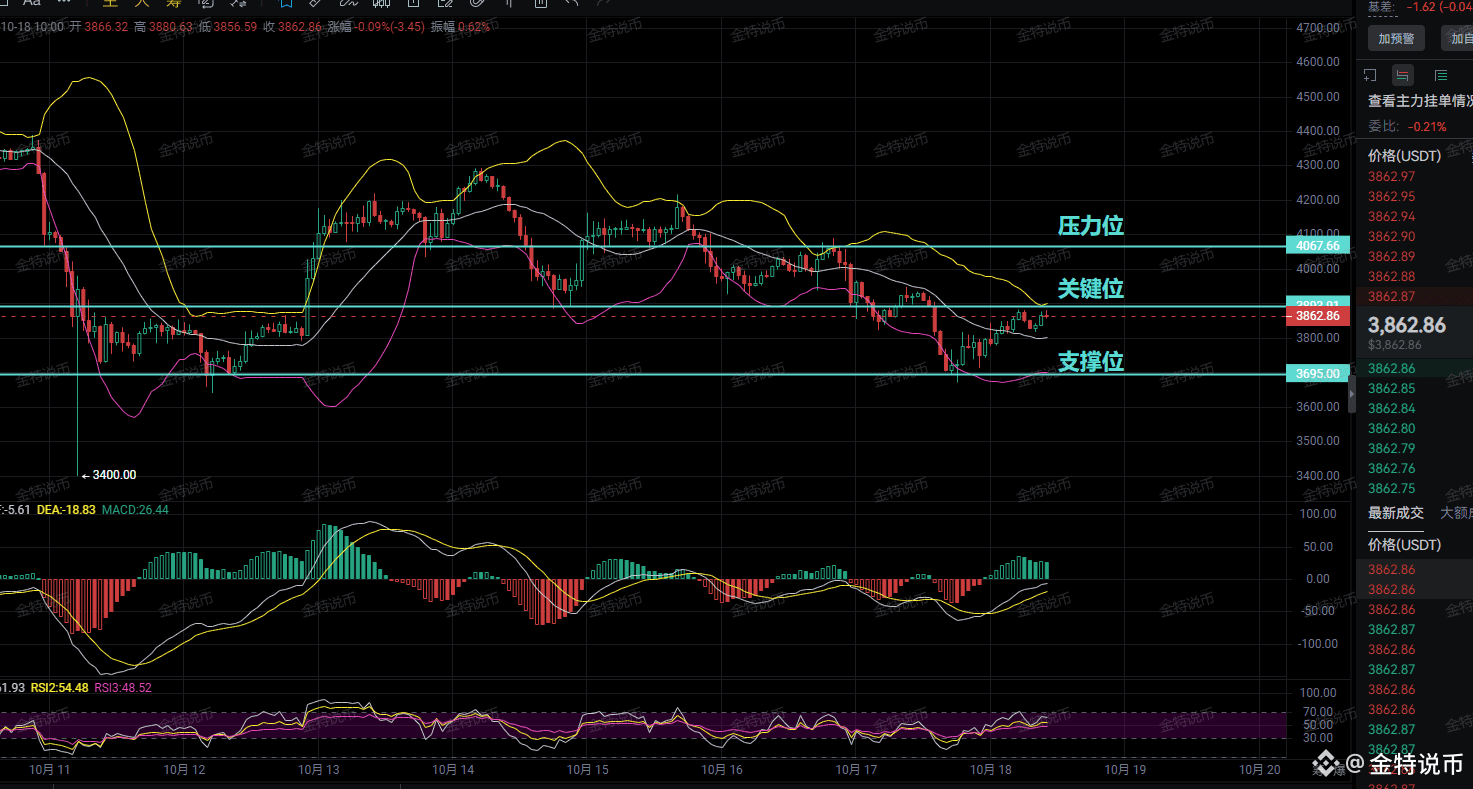Select the 压力位 resistance label on chart
The image size is (1473, 789).
(1091, 225)
